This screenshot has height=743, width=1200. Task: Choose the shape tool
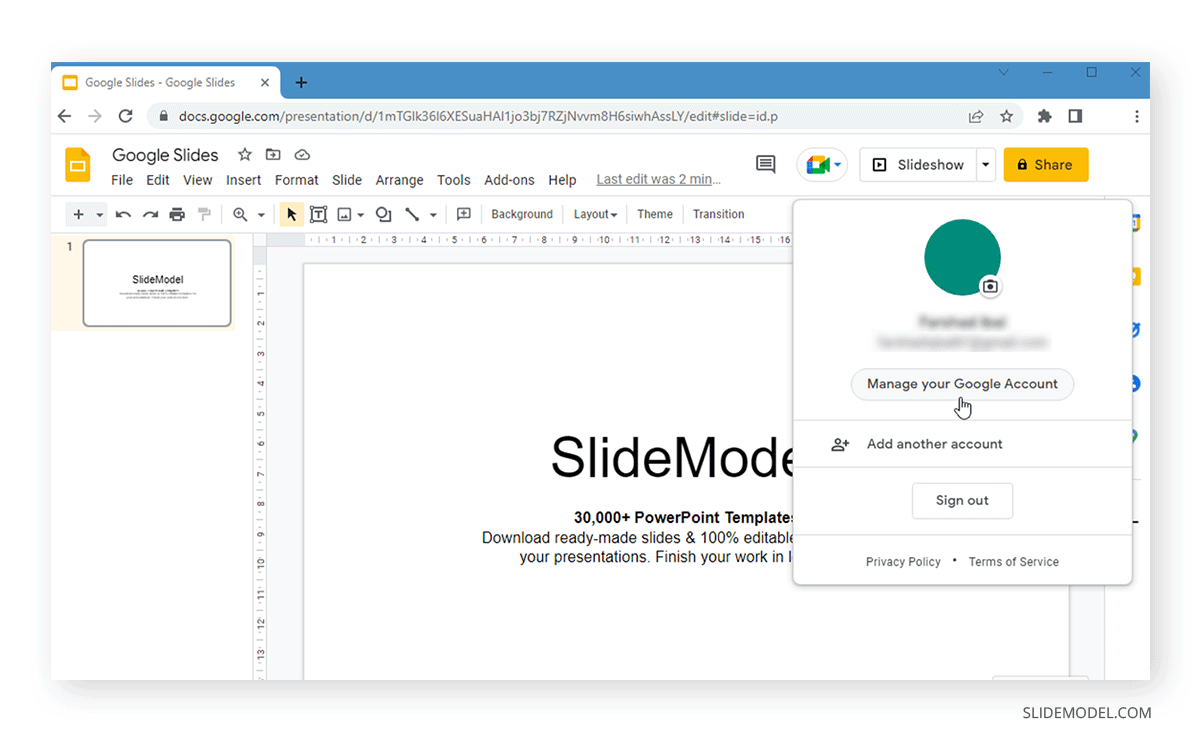[383, 214]
